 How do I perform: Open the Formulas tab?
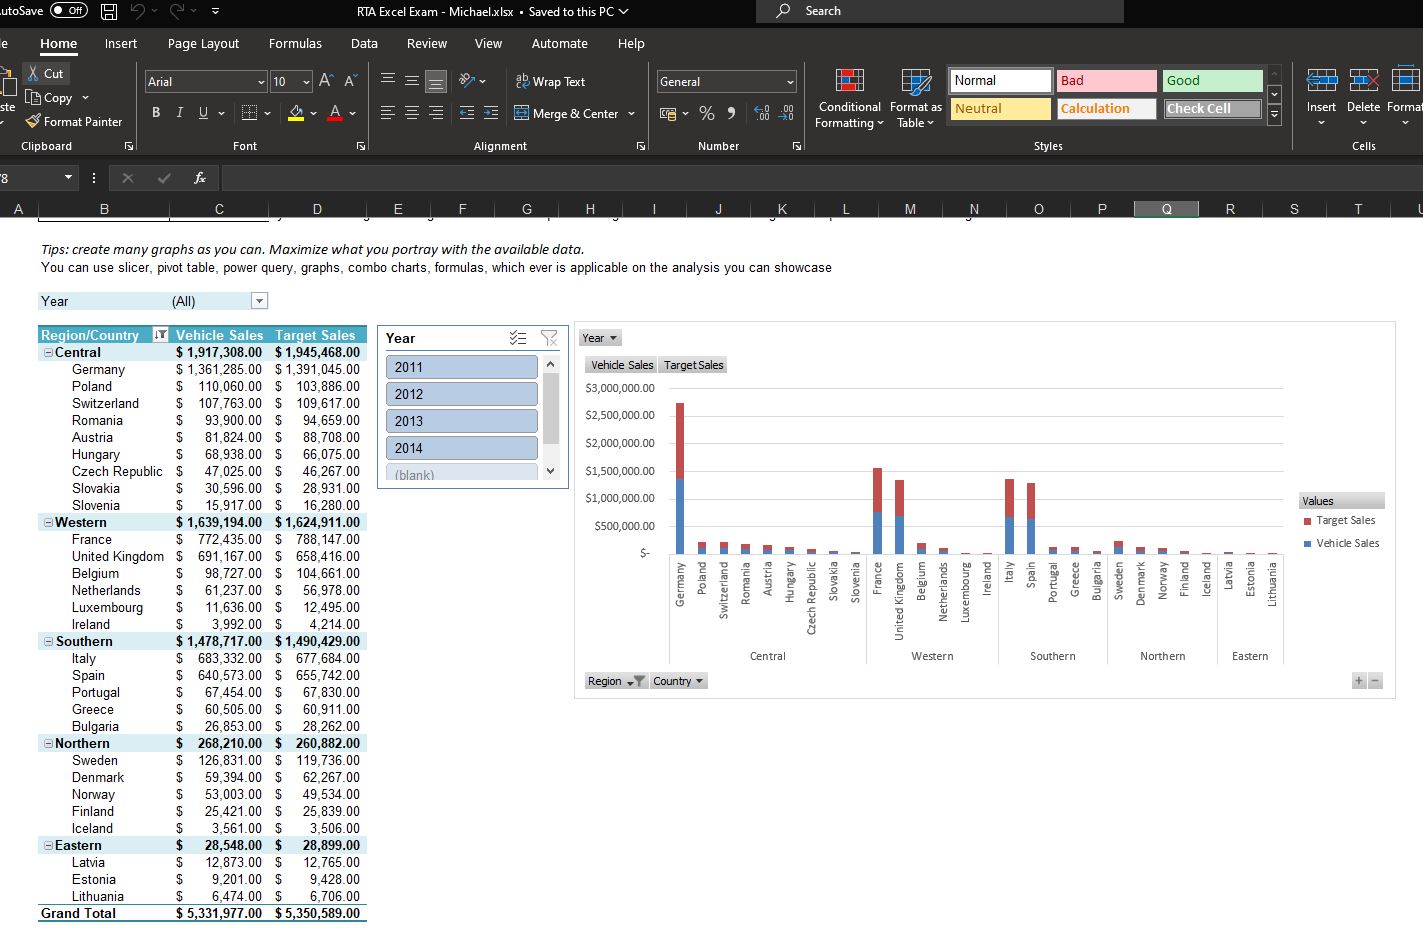295,44
